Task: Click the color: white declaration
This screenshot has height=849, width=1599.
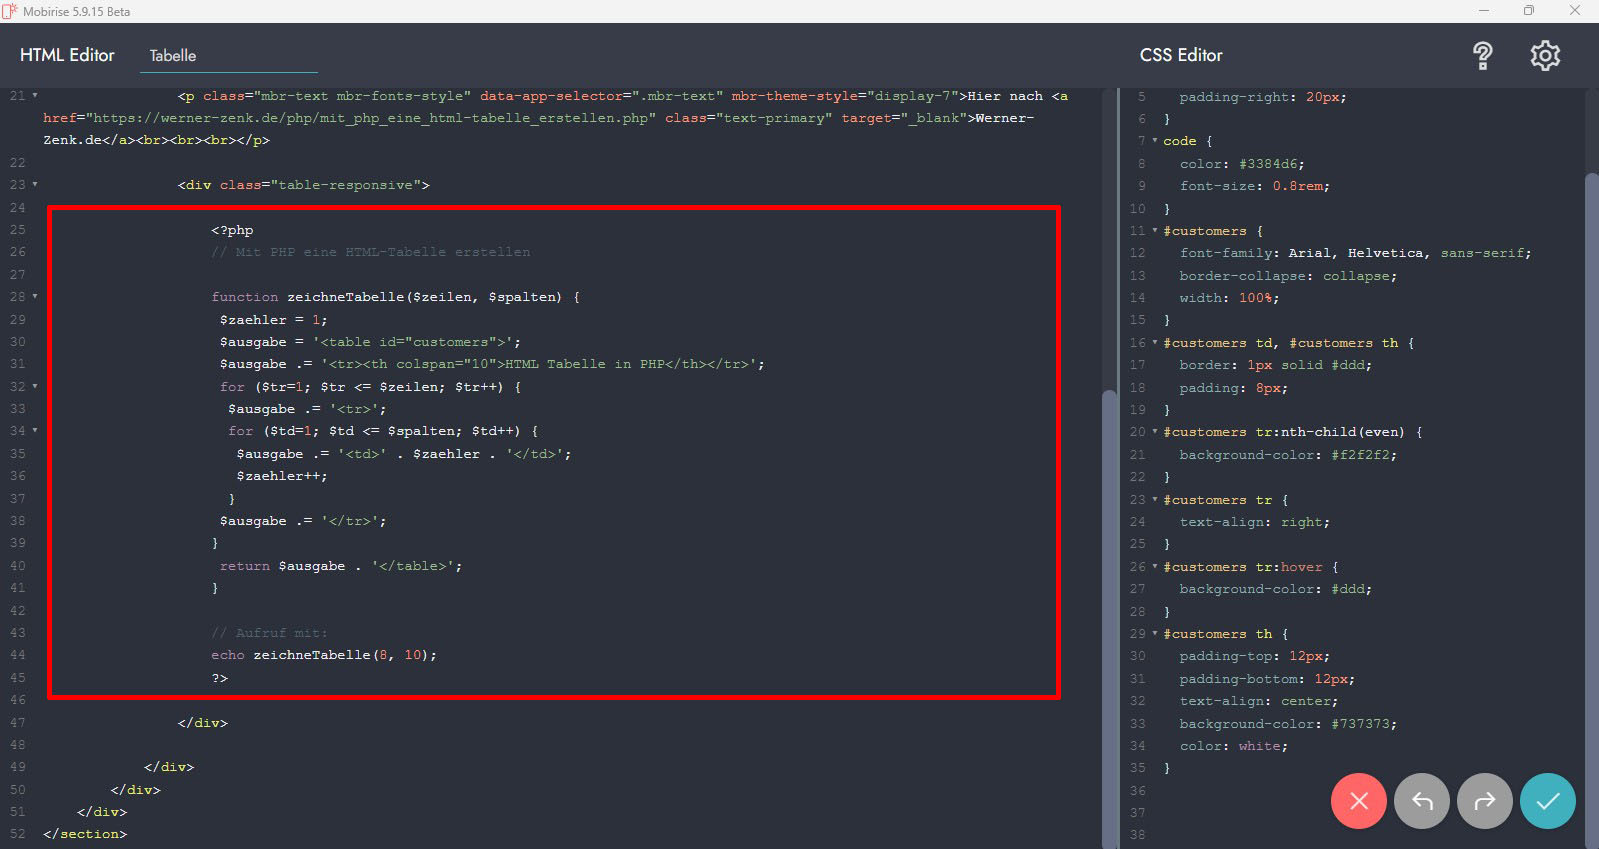Action: pyautogui.click(x=1234, y=746)
